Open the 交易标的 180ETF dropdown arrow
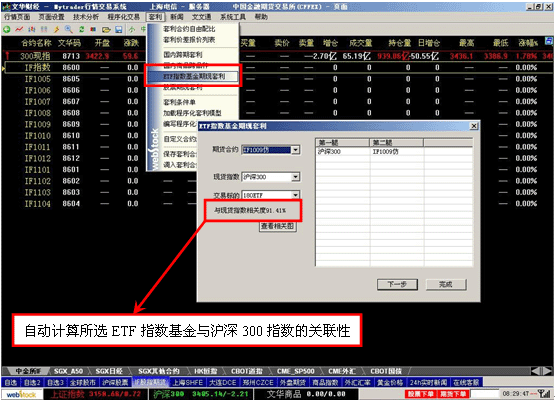Viewport: 555px width, 400px height. (295, 195)
